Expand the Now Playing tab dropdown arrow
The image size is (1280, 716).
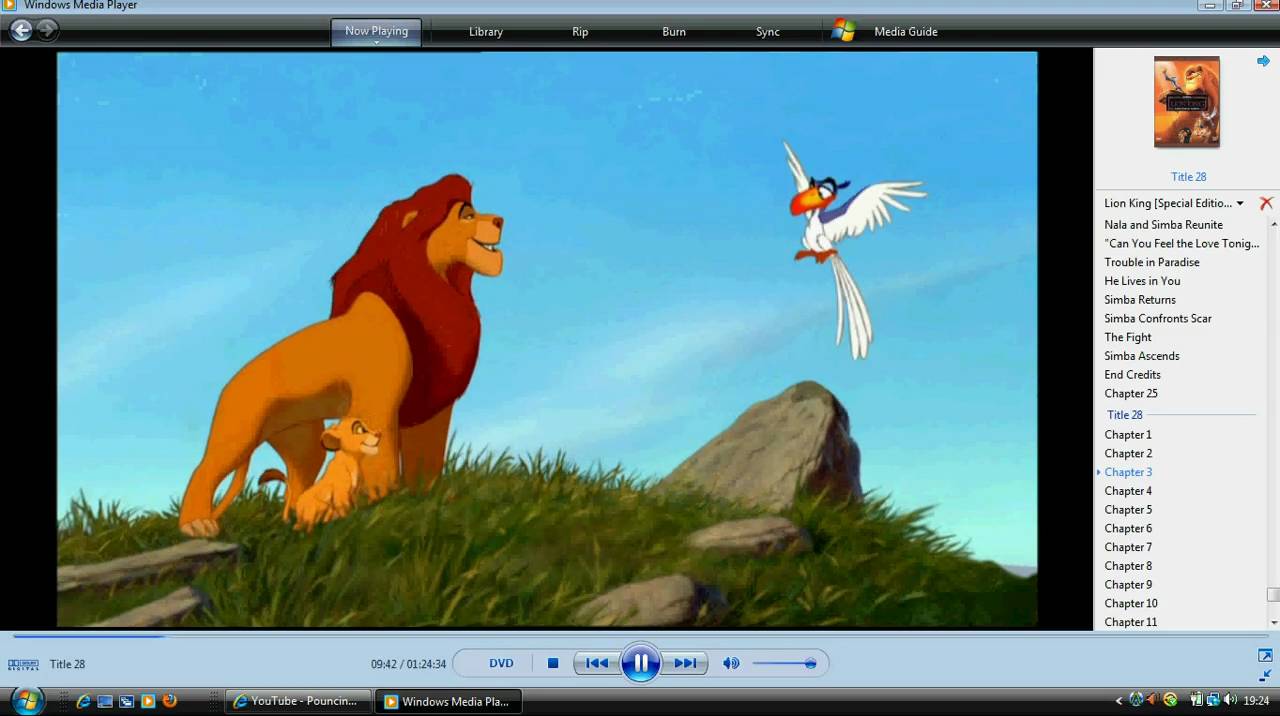(x=376, y=43)
